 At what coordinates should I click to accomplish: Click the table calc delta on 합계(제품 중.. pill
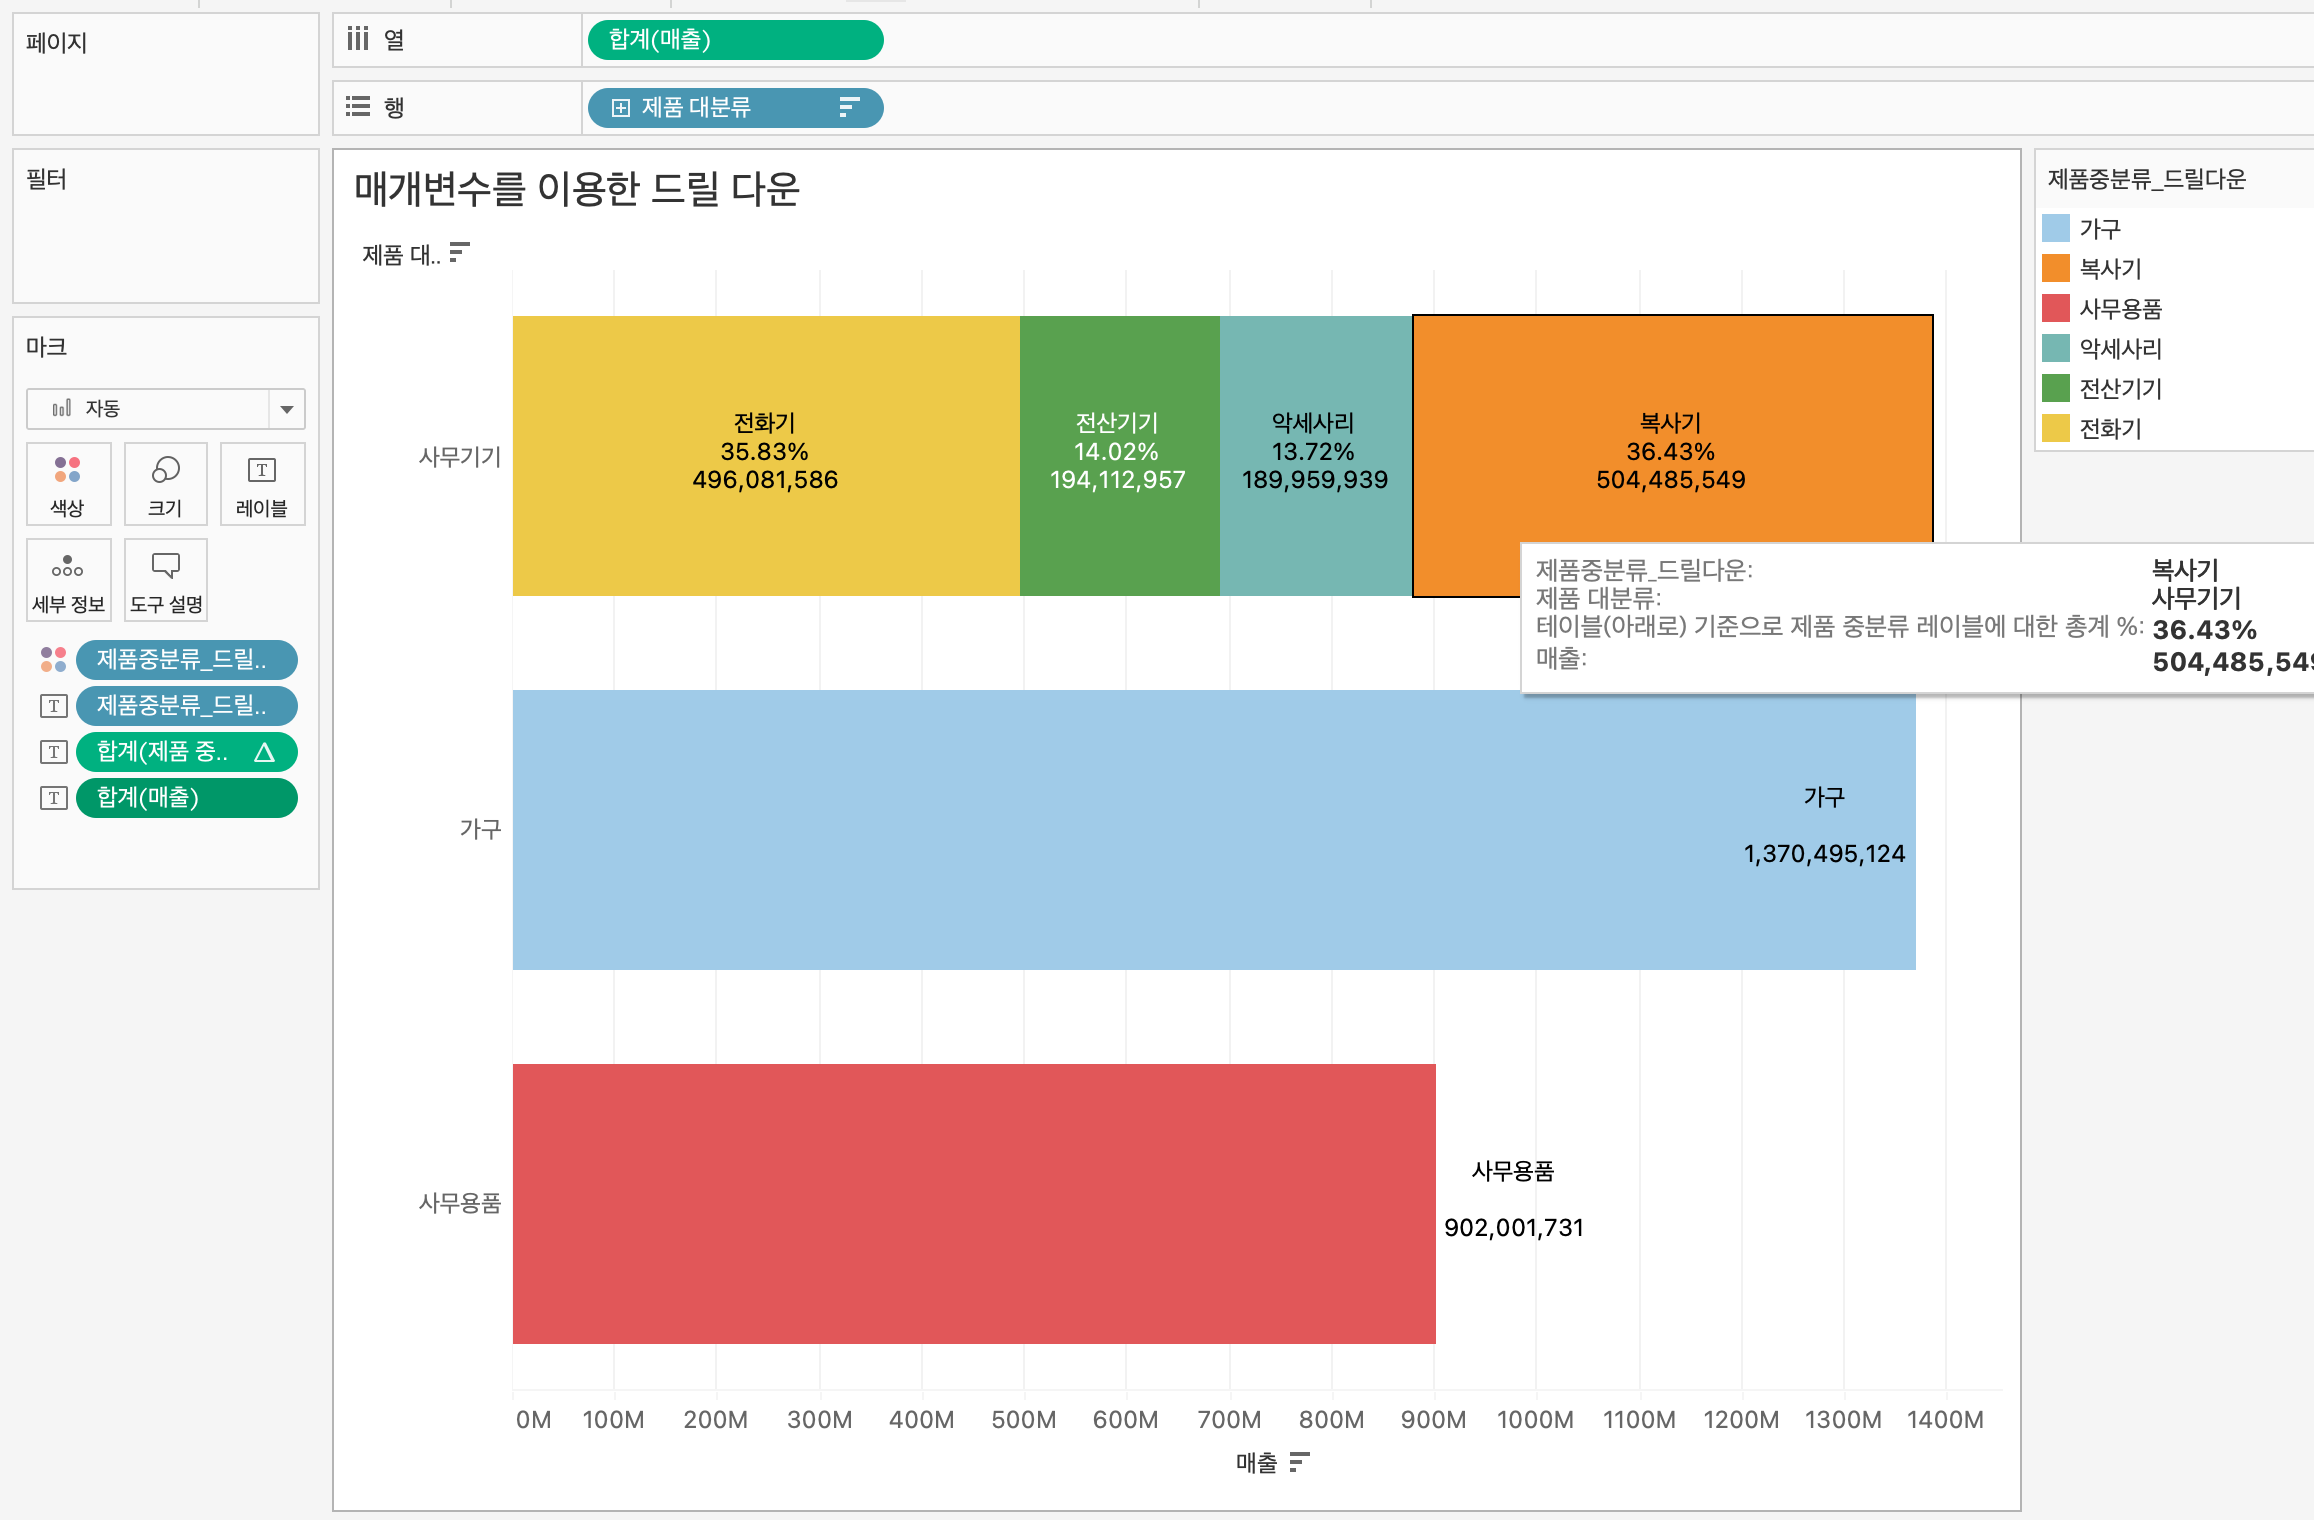(264, 753)
